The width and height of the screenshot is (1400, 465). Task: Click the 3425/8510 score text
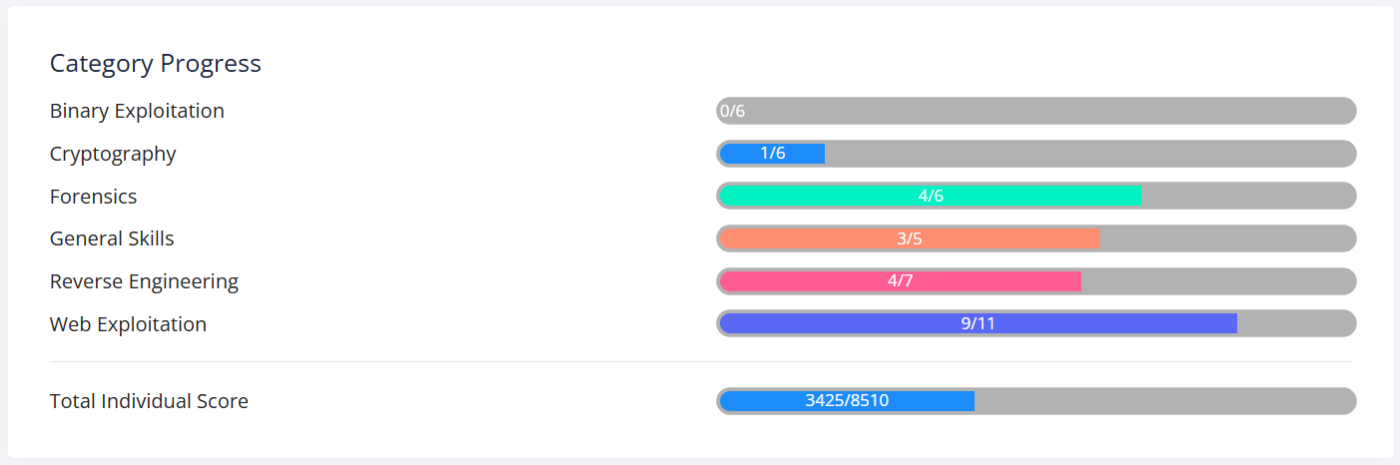pyautogui.click(x=847, y=401)
